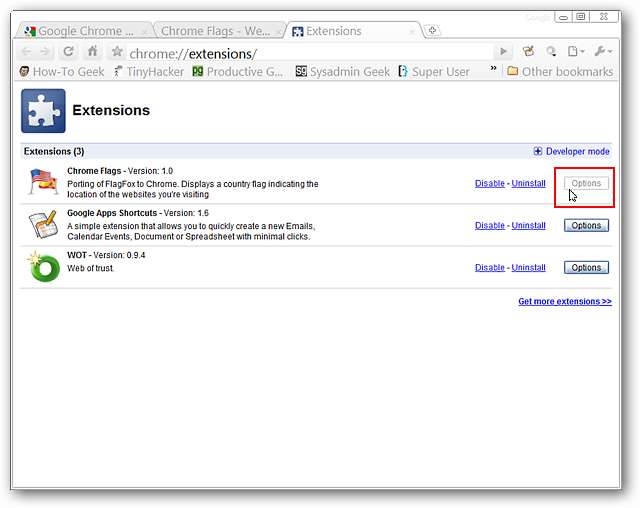Bookmark this page with the star icon
This screenshot has height=508, width=640.
[117, 52]
